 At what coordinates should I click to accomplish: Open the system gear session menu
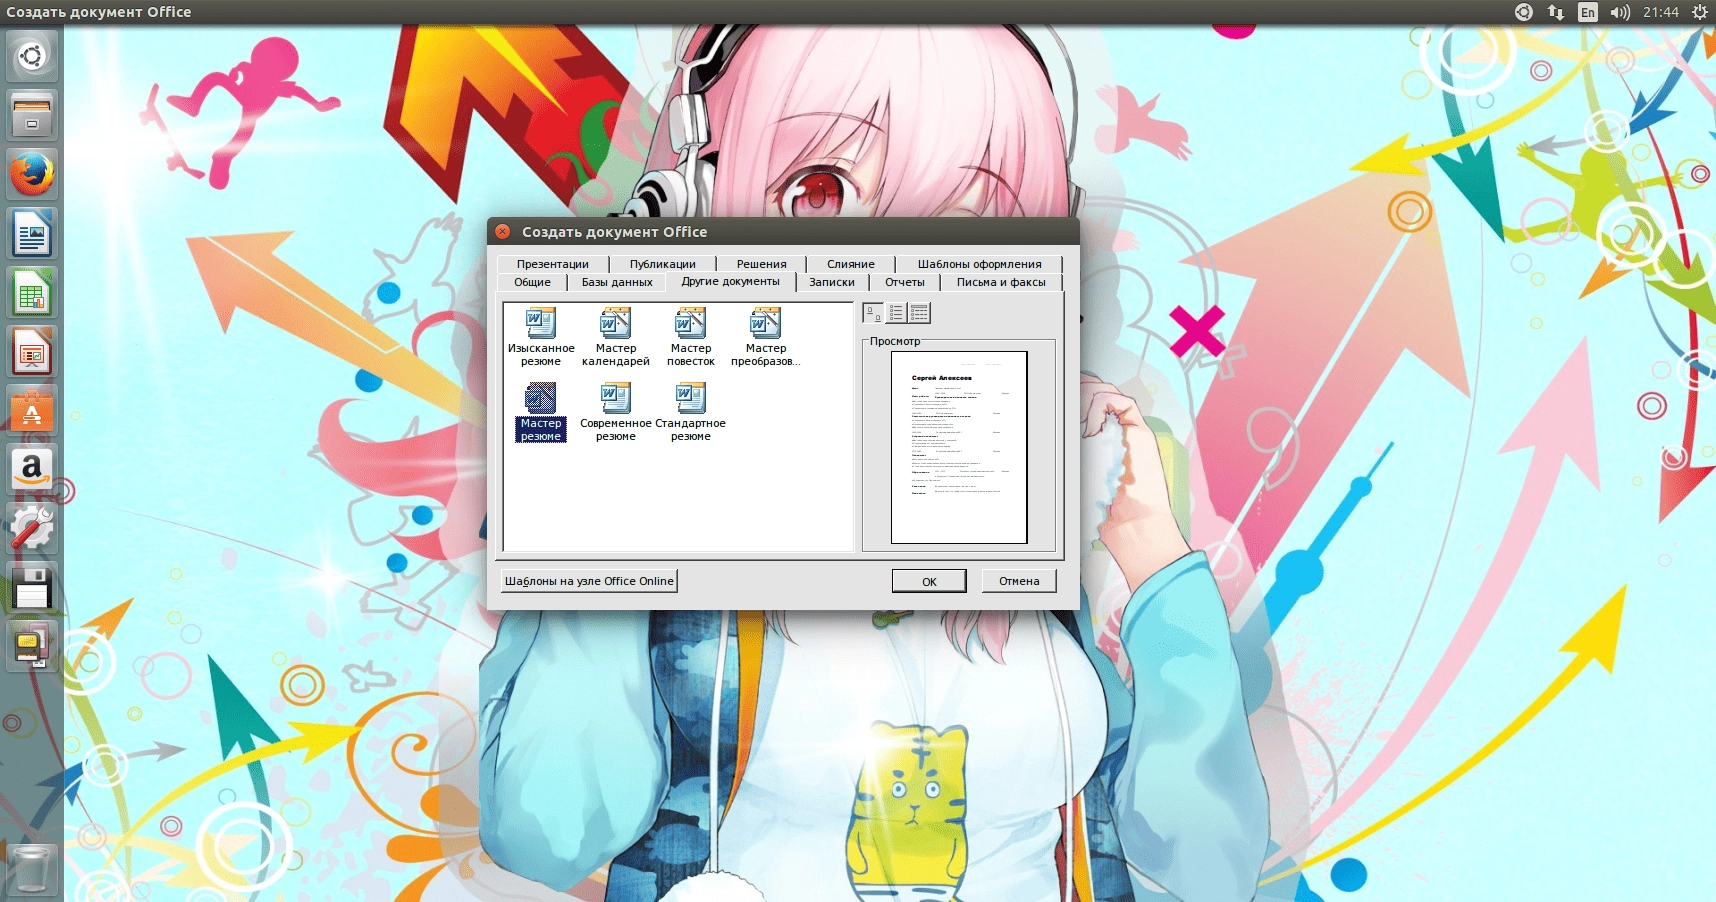1700,12
